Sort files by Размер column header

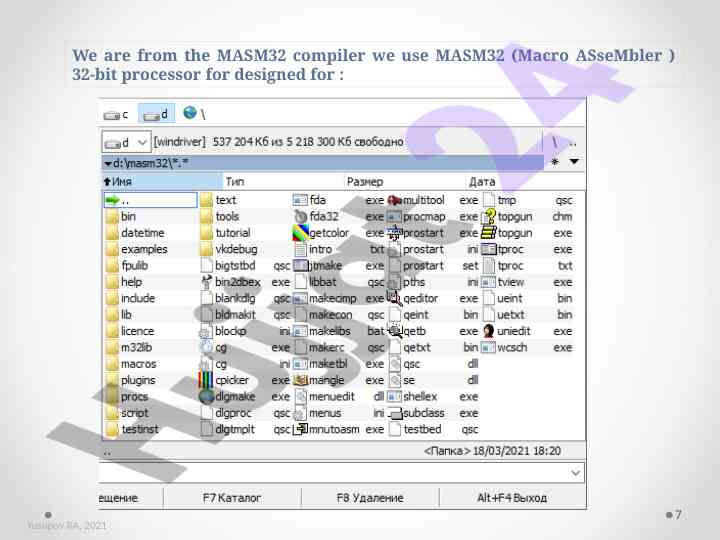tap(358, 182)
